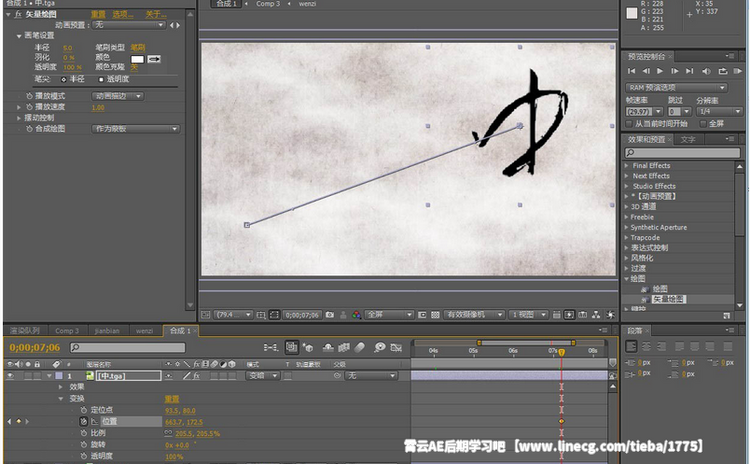Viewport: 750px width, 464px height.
Task: Switch to the 文字 panel tab
Action: [x=688, y=140]
